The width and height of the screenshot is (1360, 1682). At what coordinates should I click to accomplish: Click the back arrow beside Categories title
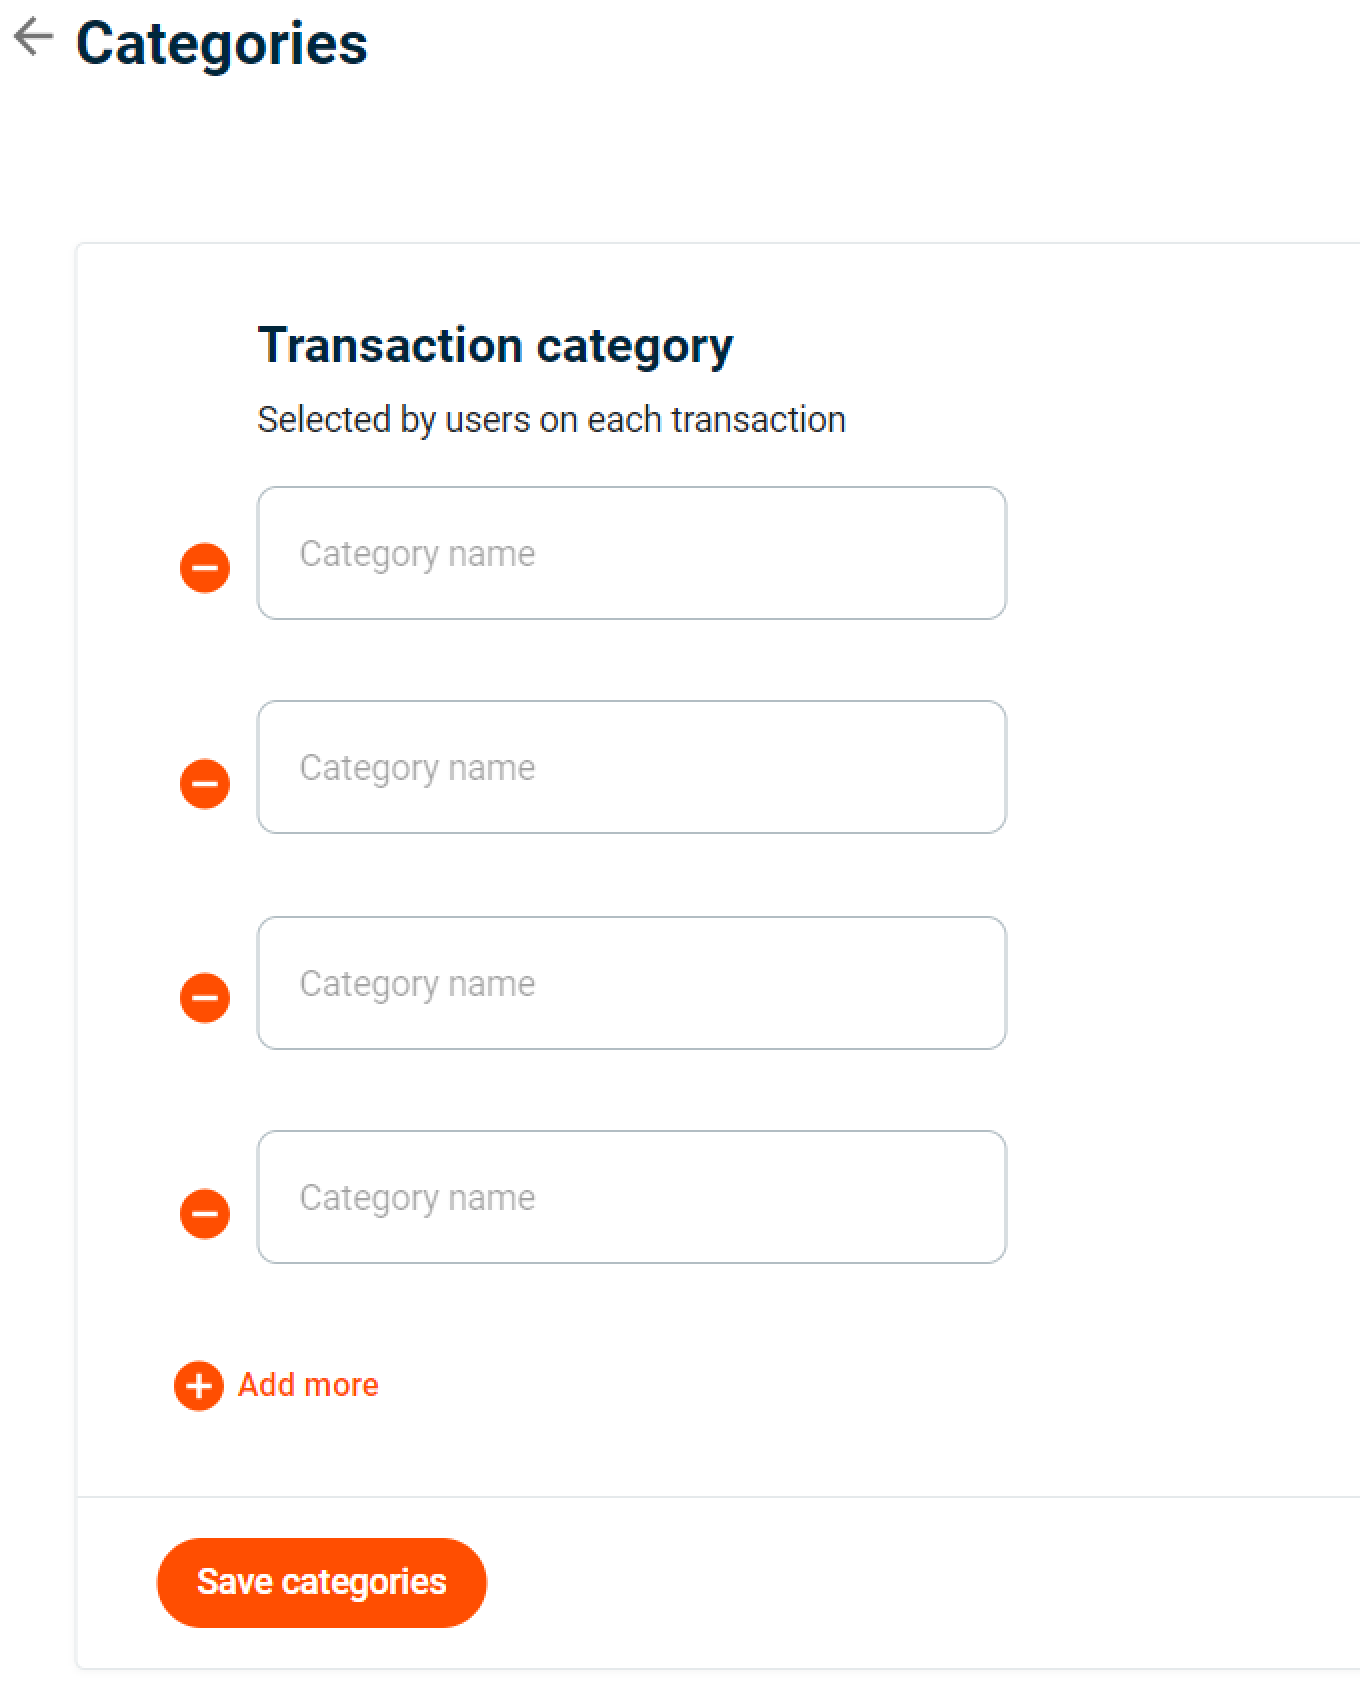click(x=33, y=36)
